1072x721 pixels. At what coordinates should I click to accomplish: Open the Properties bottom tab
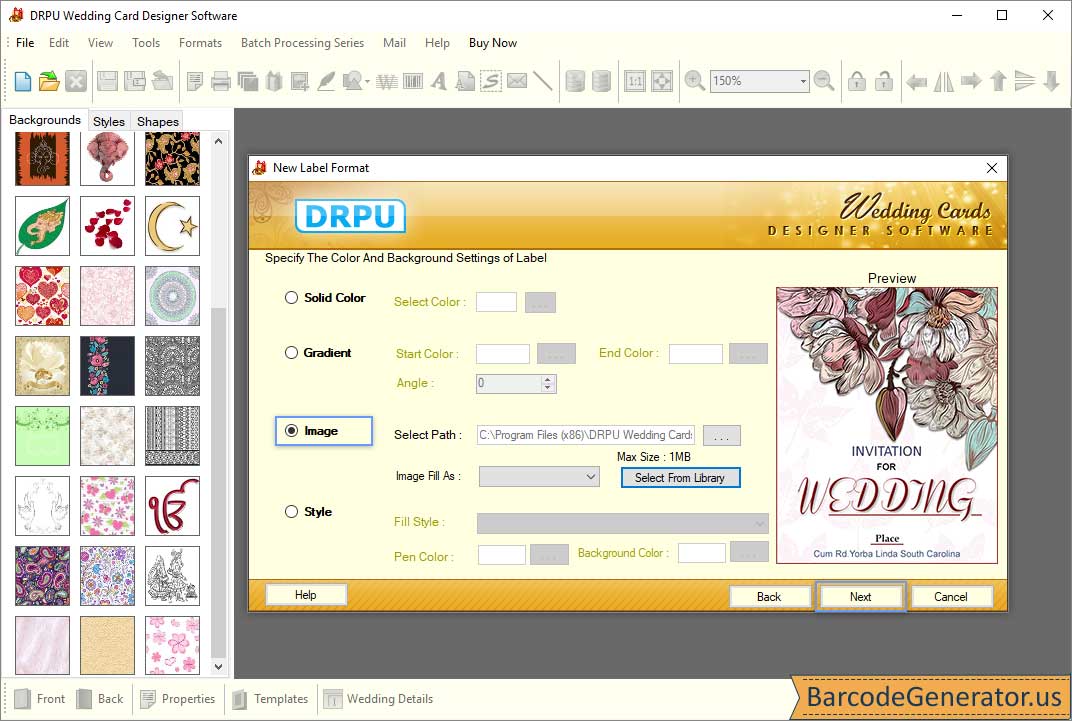tap(178, 698)
